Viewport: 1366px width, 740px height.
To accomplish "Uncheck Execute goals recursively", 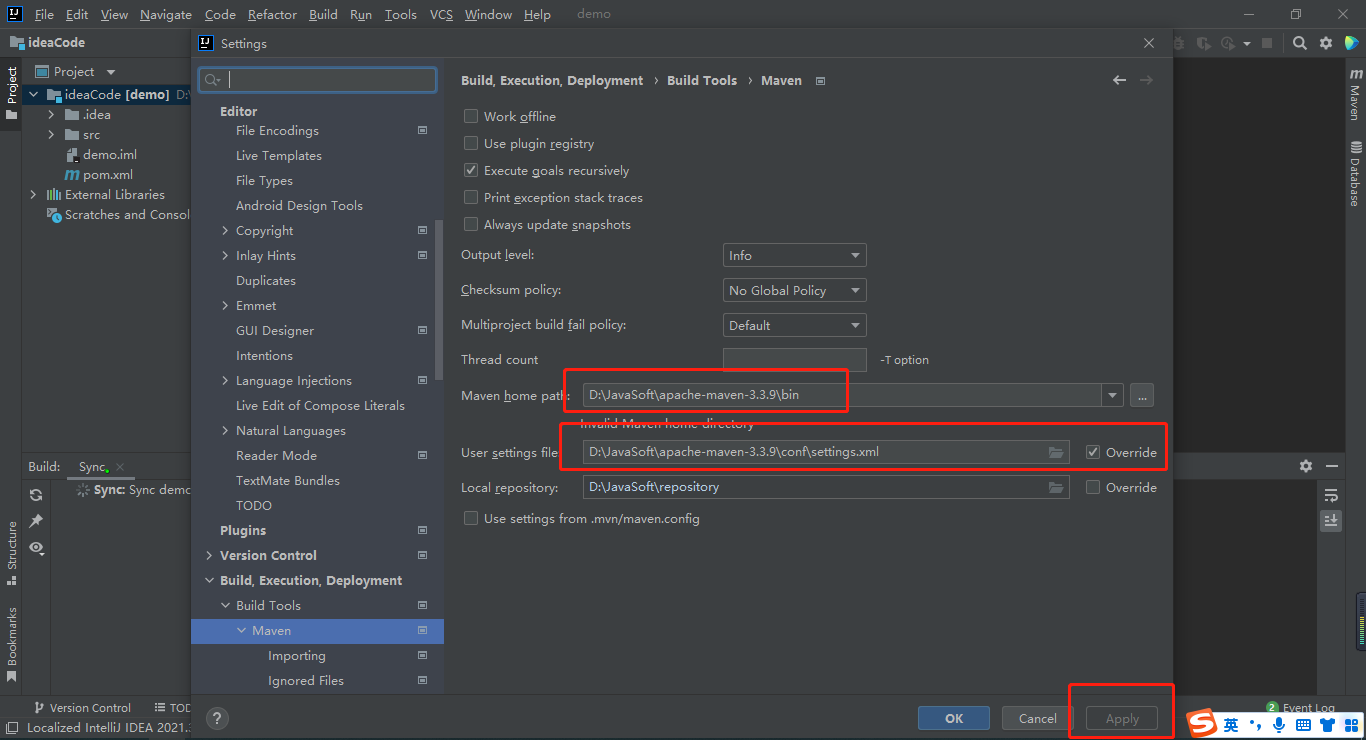I will [x=471, y=170].
